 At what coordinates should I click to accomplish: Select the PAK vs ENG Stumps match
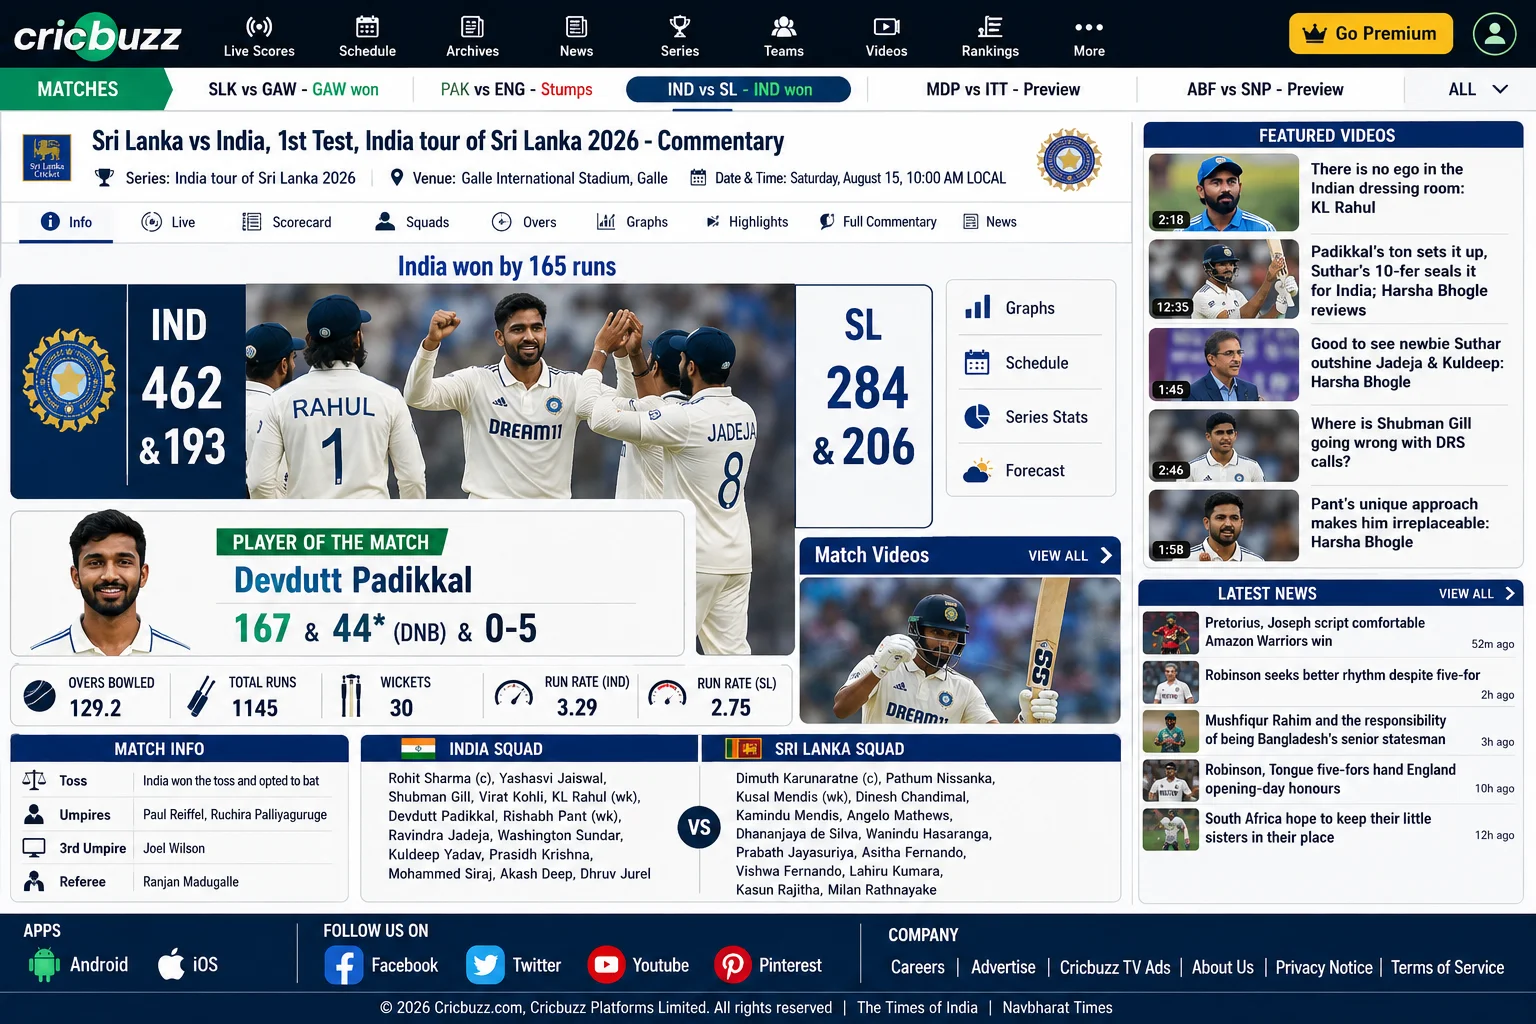(x=516, y=89)
